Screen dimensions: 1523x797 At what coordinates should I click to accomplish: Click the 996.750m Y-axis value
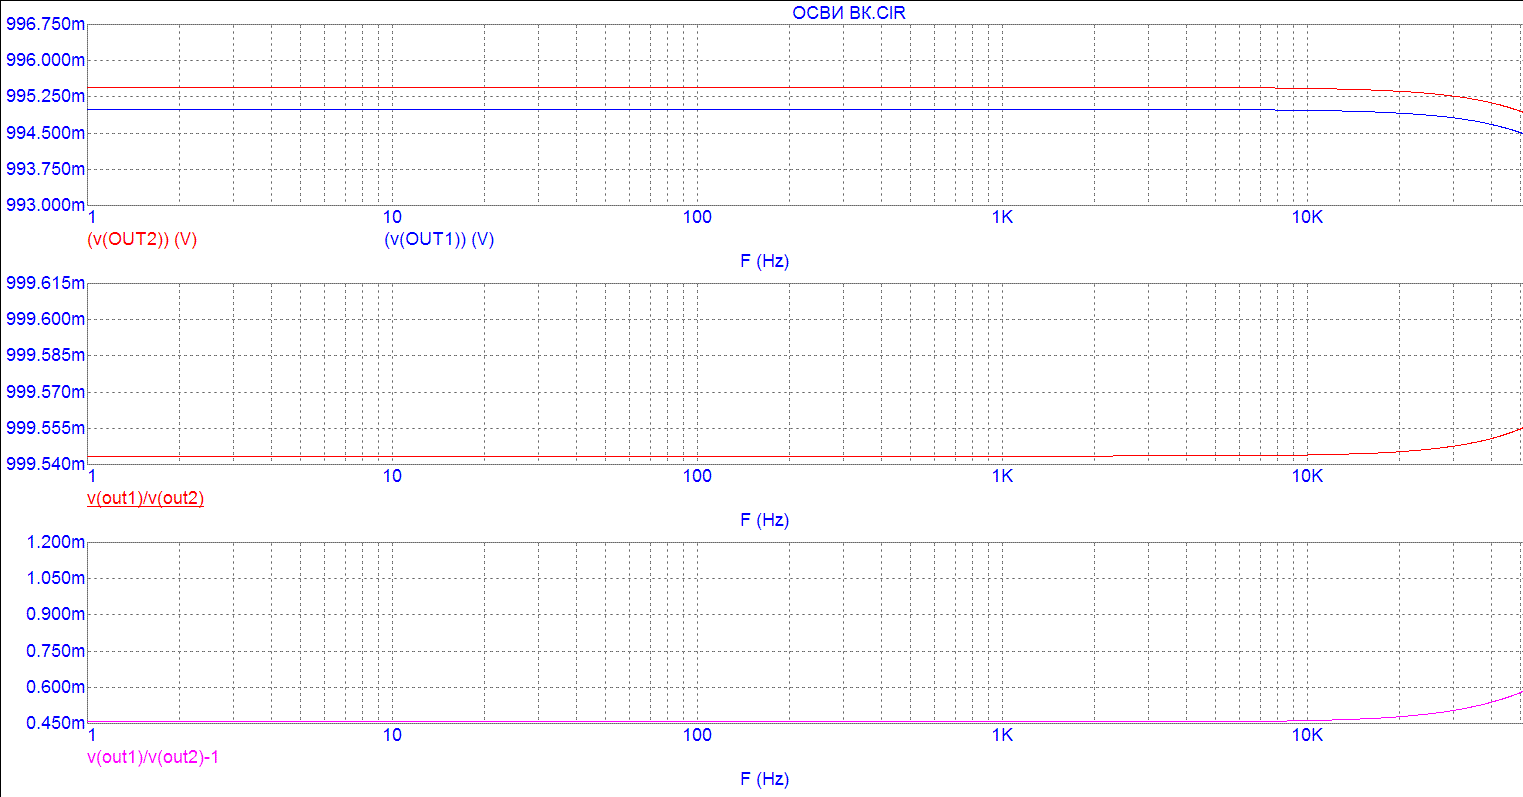click(45, 24)
